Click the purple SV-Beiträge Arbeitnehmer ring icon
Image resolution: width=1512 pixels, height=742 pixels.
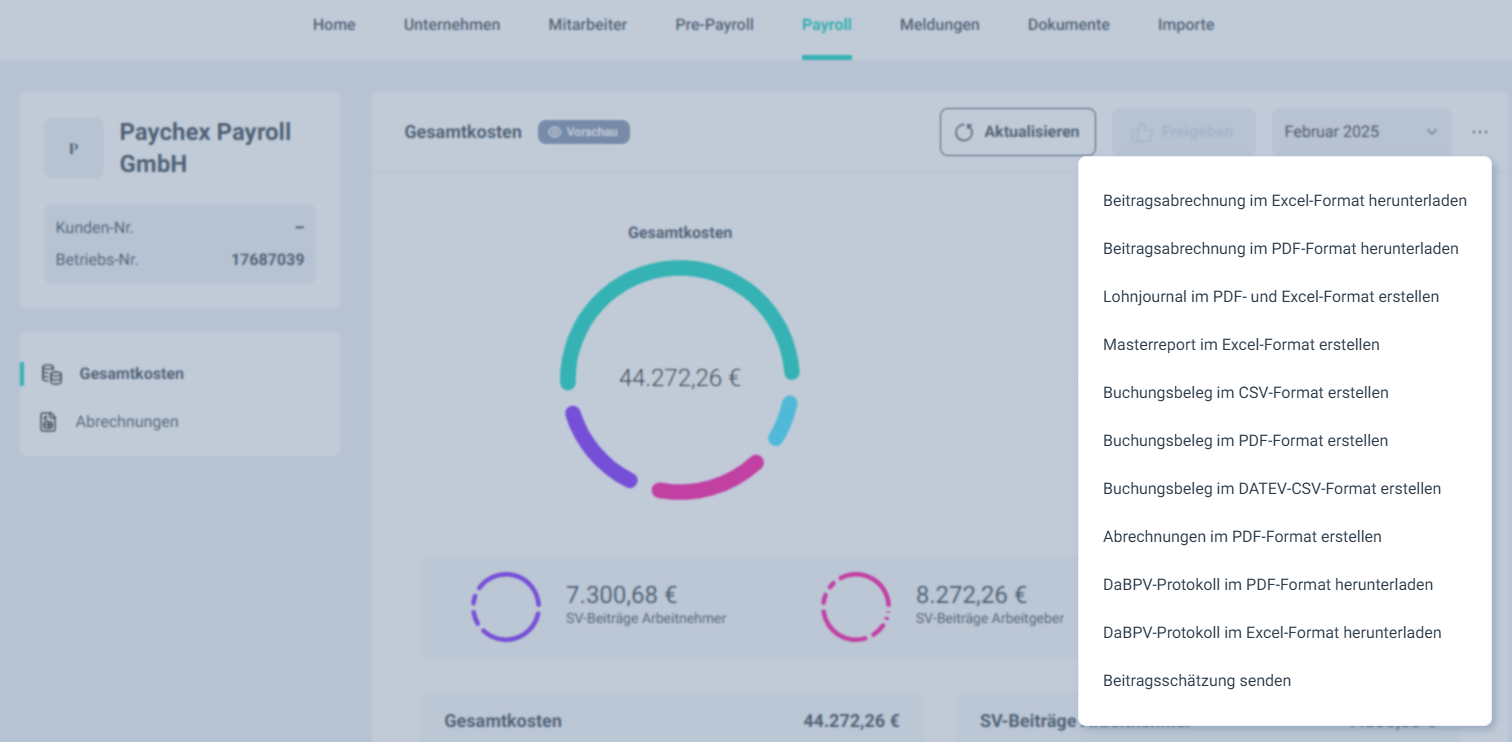pyautogui.click(x=506, y=606)
